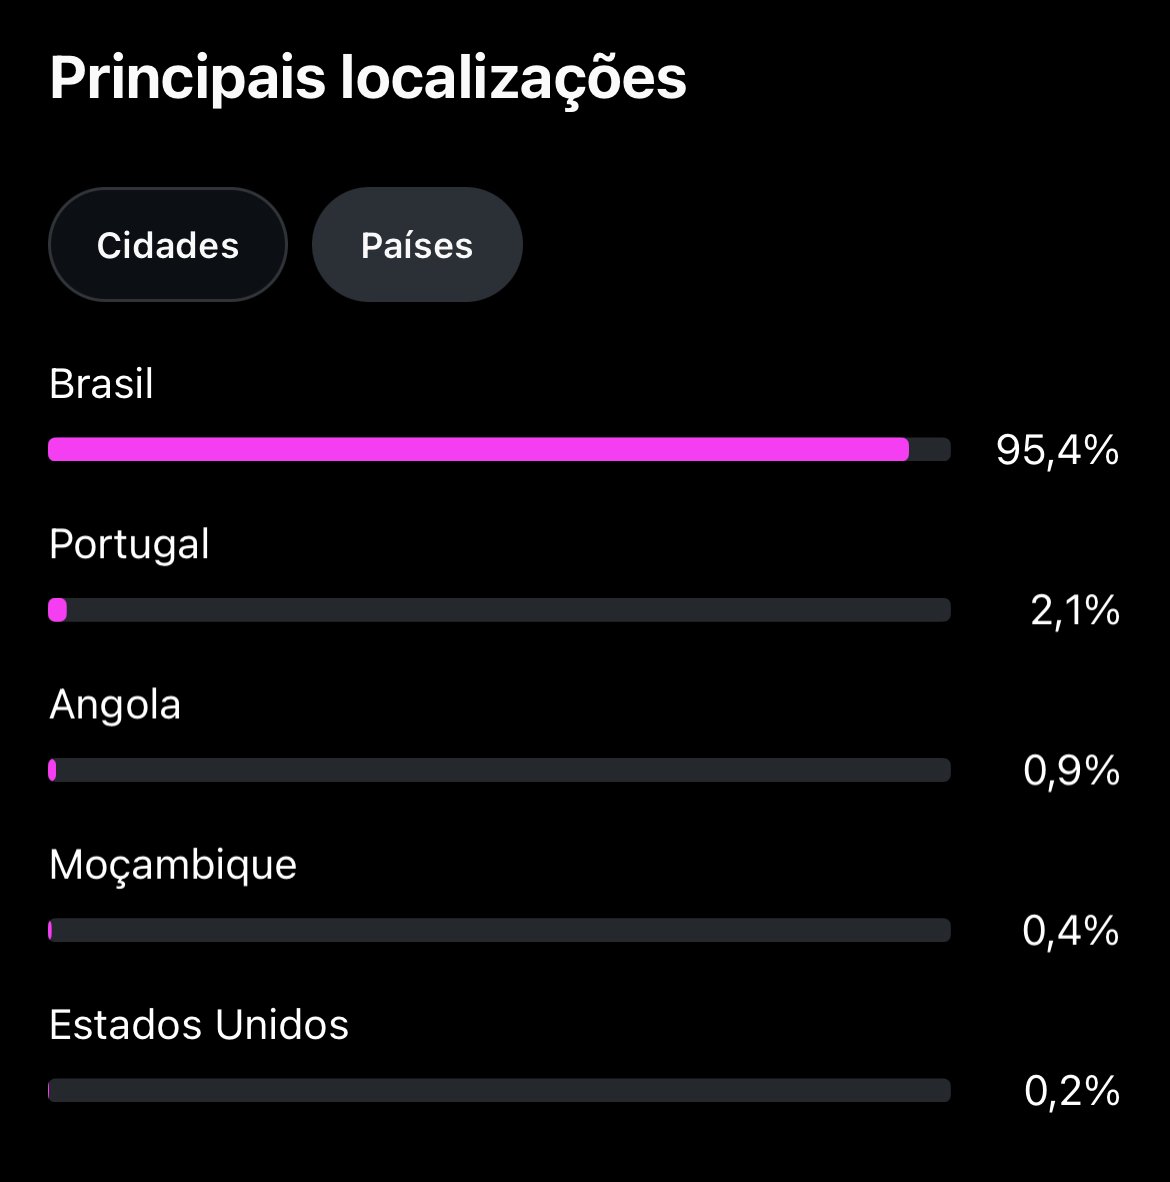Click the pink dot on Portugal's bar
This screenshot has height=1182, width=1170.
(x=58, y=610)
